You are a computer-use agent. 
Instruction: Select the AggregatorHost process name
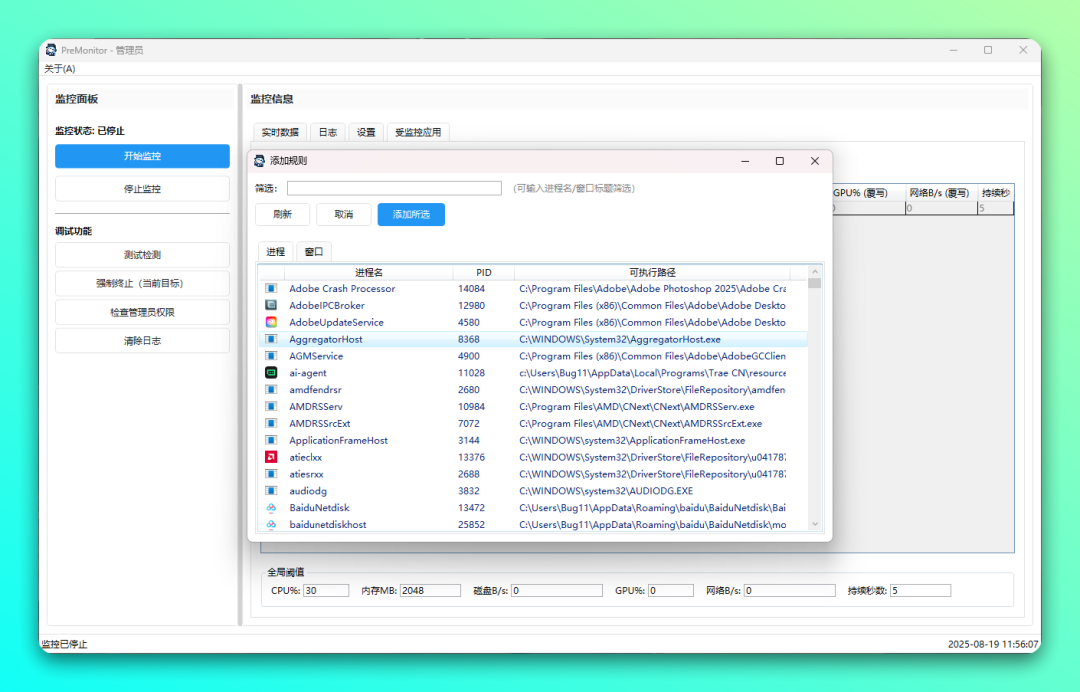pos(326,339)
